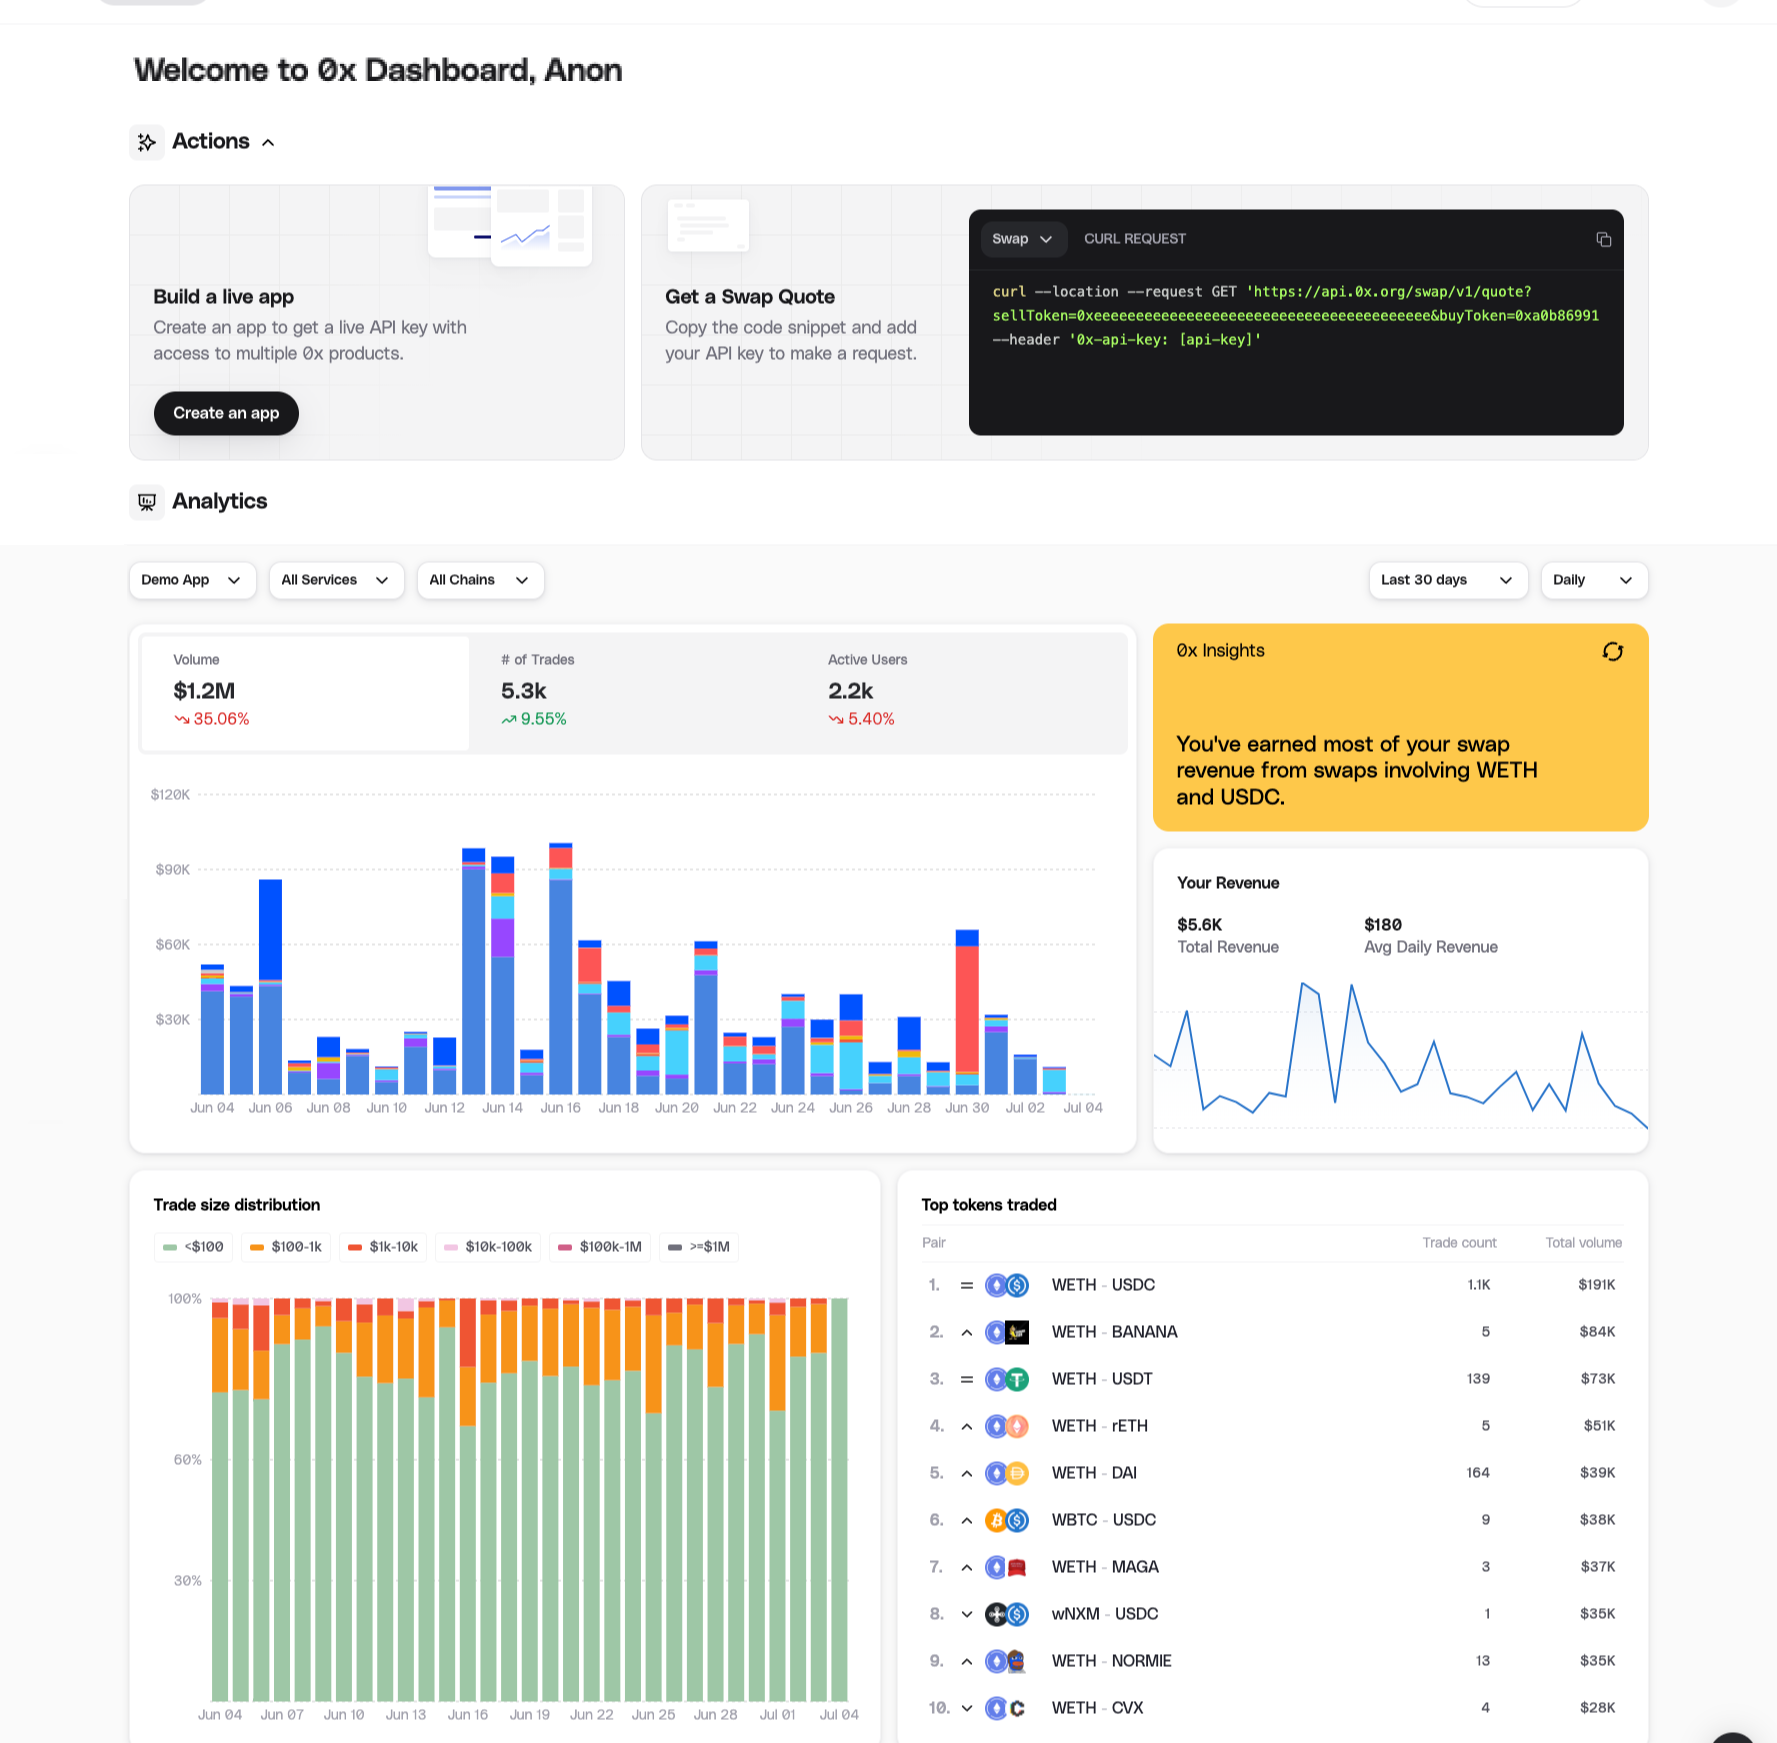Click the Create an app button
Viewport: 1777px width, 1743px height.
click(x=225, y=413)
